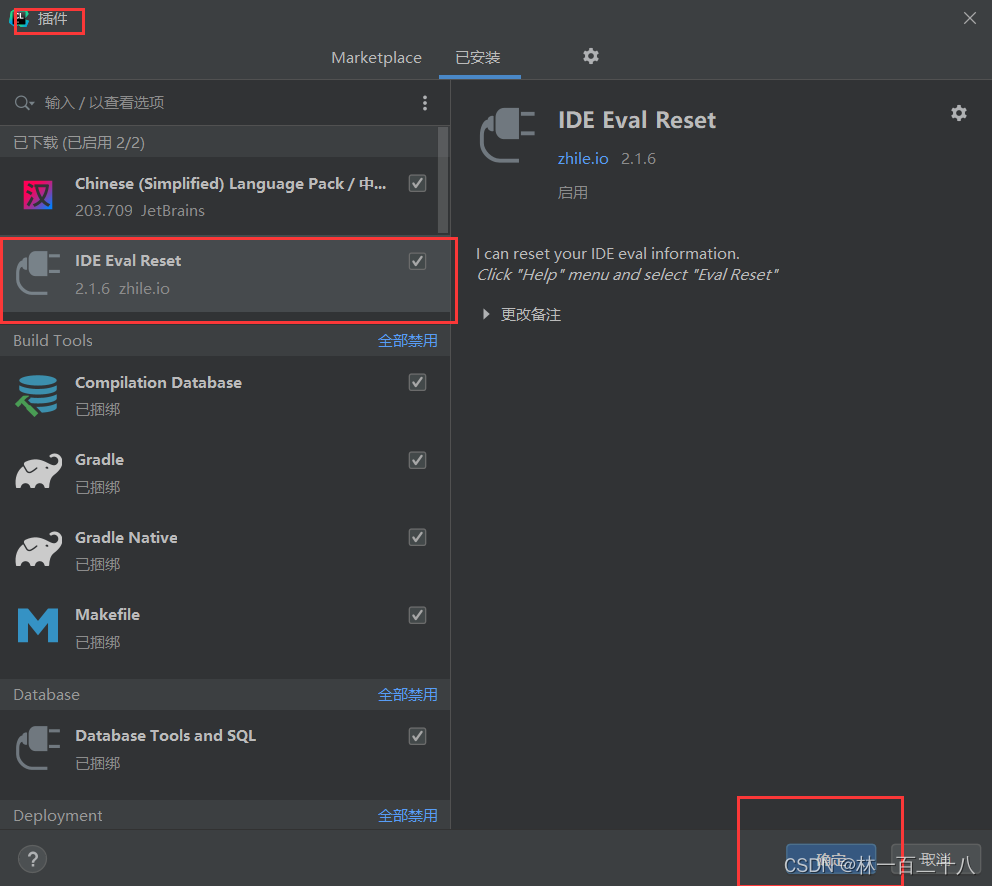Disable all Build Tools via 全部禁用

(x=407, y=340)
